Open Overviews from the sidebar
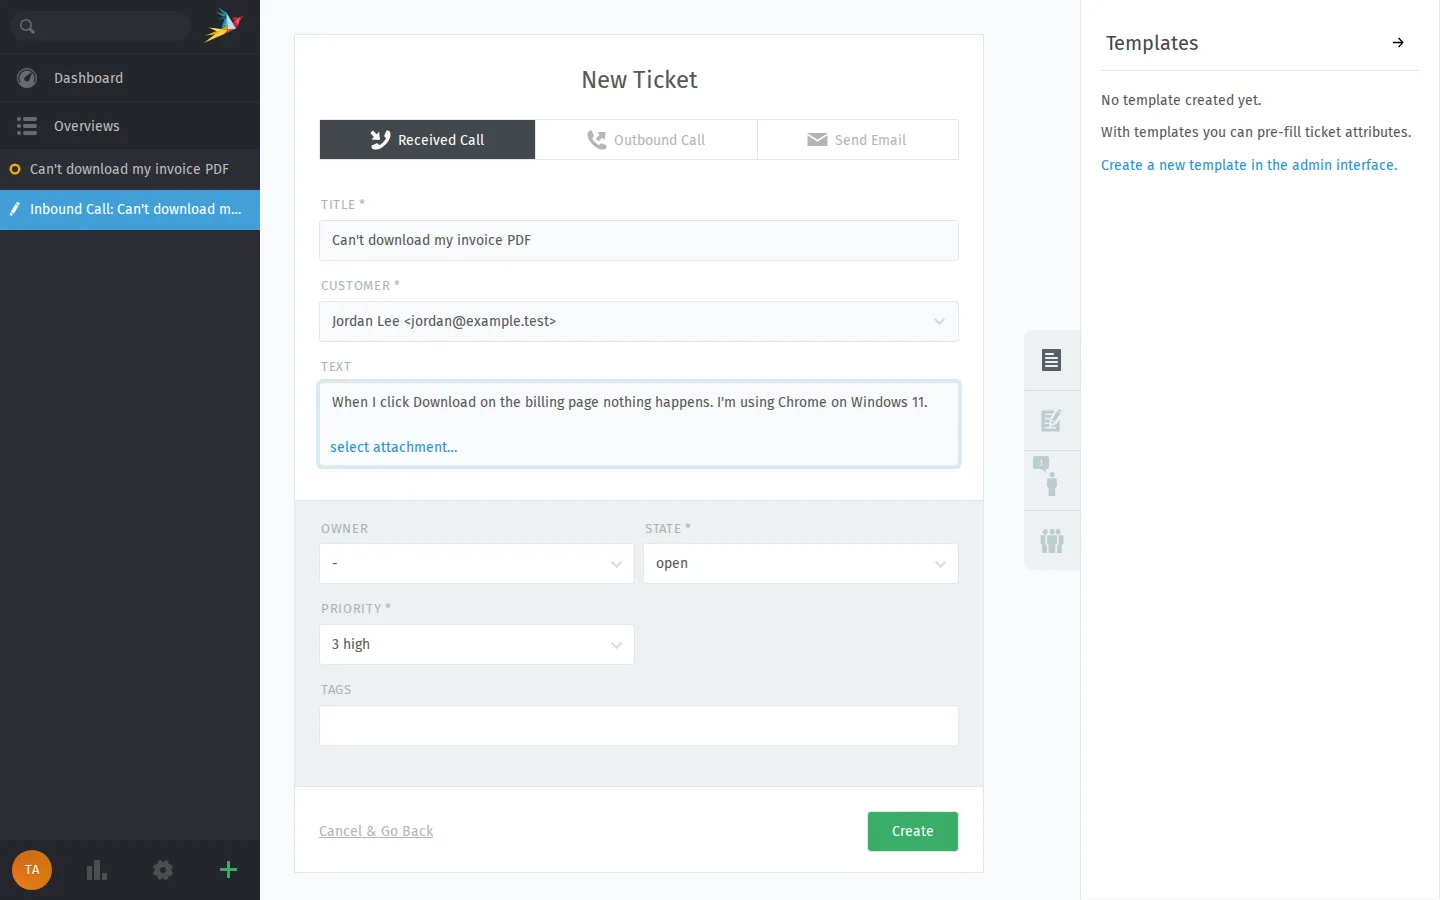 coord(130,126)
